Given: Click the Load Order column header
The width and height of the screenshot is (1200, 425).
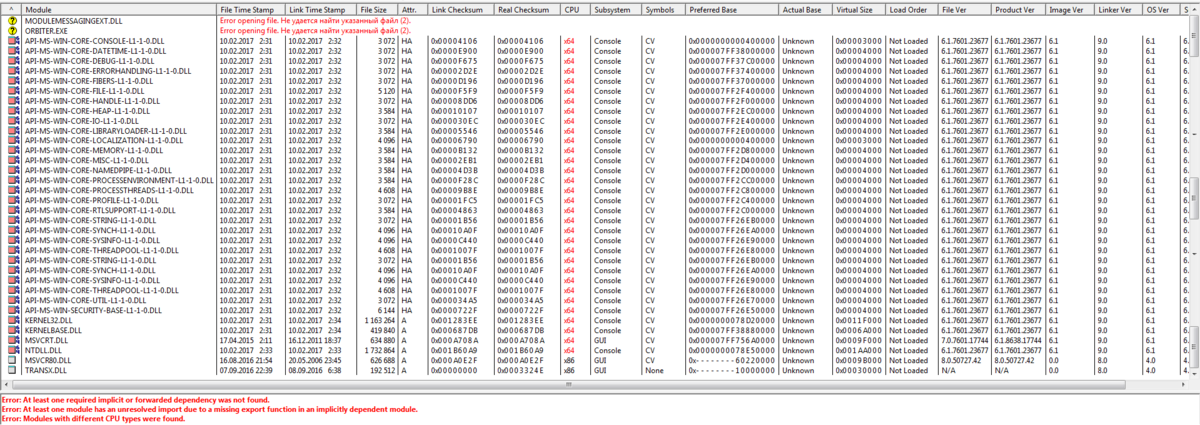Looking at the screenshot, I should click(x=912, y=8).
